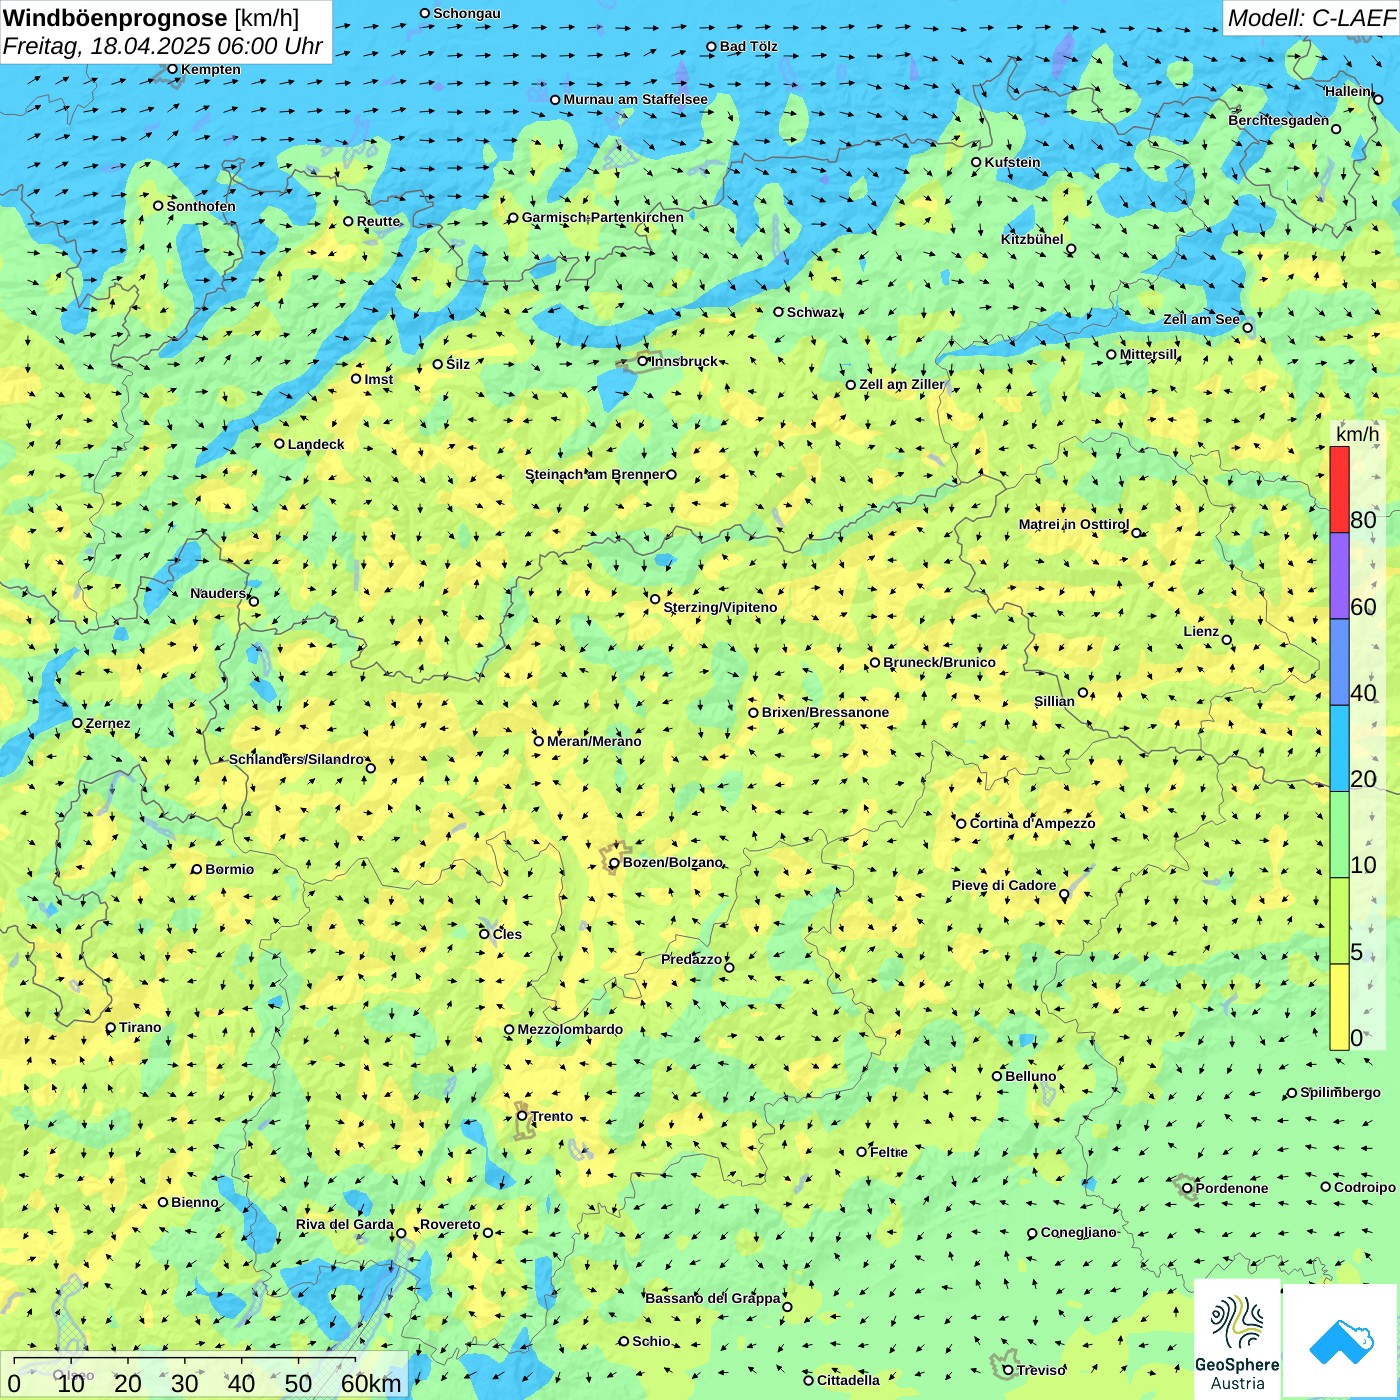Click the 'Belluno' label
The width and height of the screenshot is (1400, 1400).
[x=1030, y=1076]
